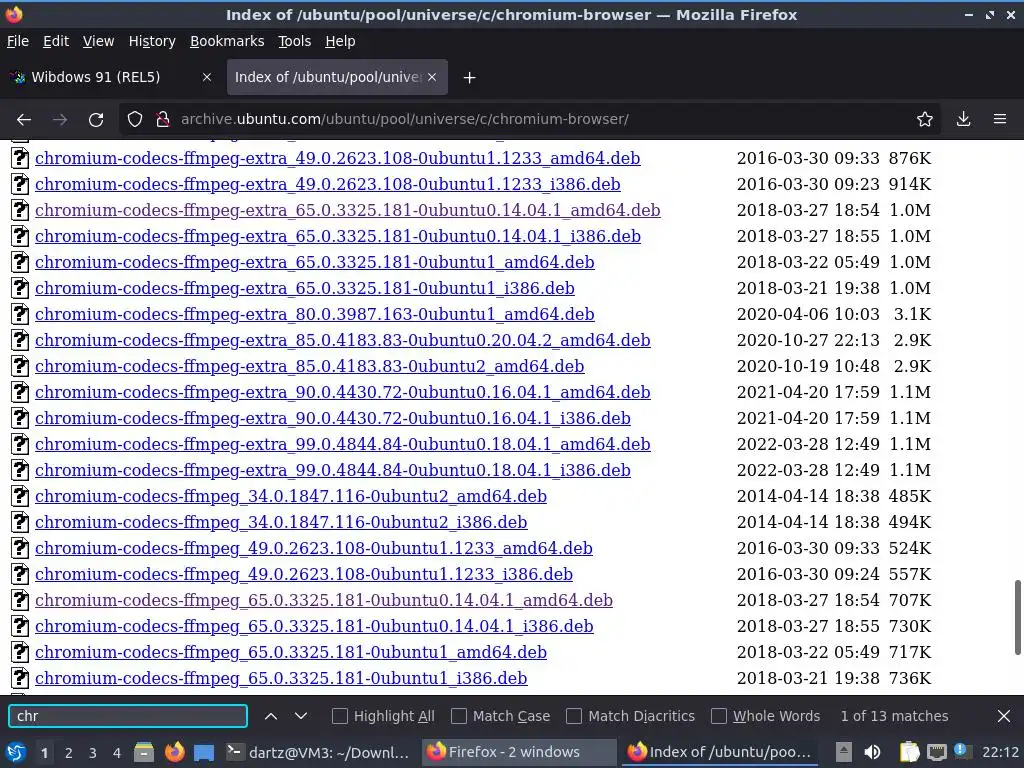Open the Tools menu

295,41
